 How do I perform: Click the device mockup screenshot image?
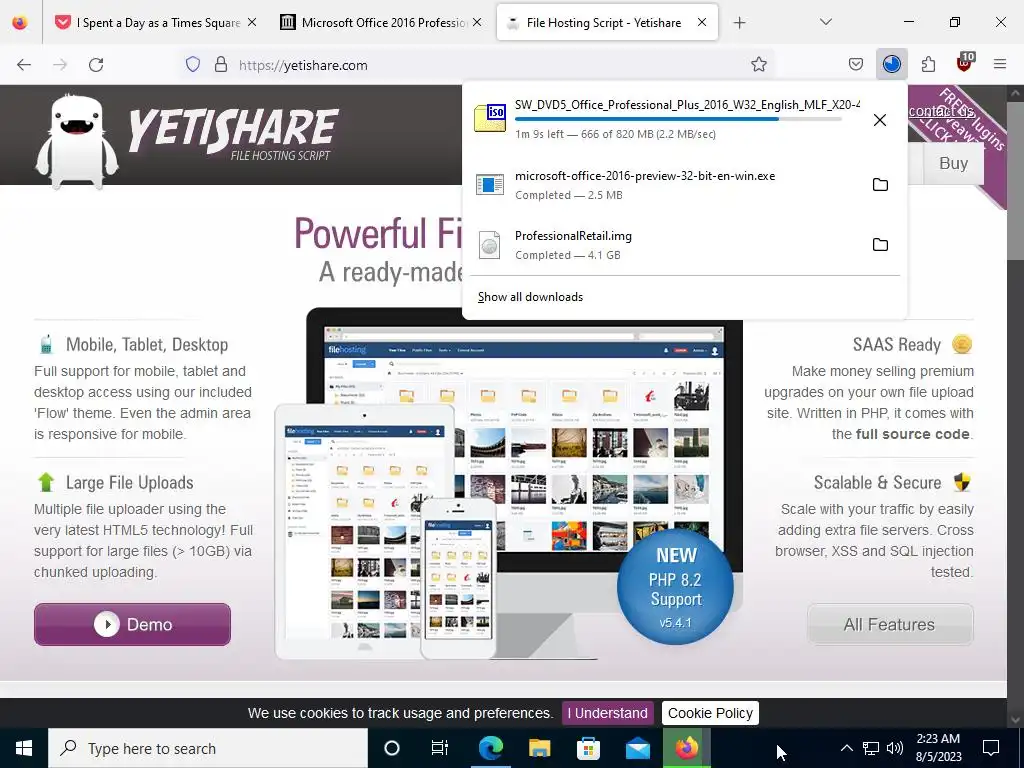509,483
